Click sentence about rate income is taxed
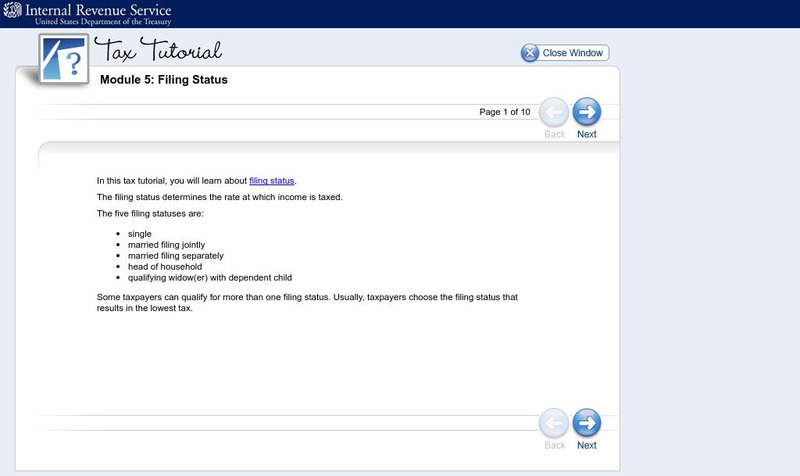Image resolution: width=800 pixels, height=476 pixels. (219, 197)
